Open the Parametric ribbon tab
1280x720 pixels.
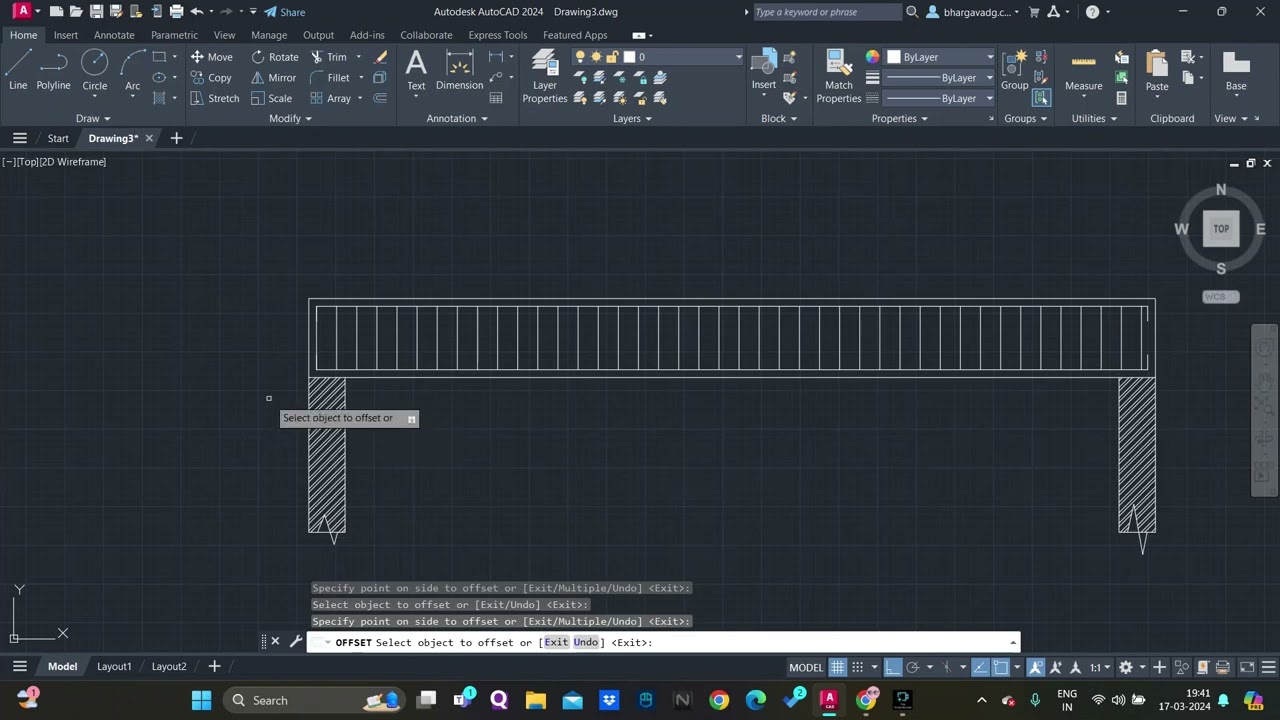pos(174,35)
